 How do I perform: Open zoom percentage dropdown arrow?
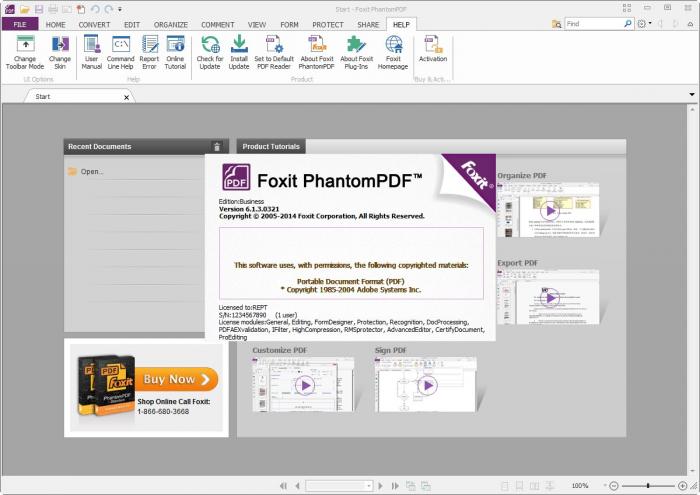(605, 486)
